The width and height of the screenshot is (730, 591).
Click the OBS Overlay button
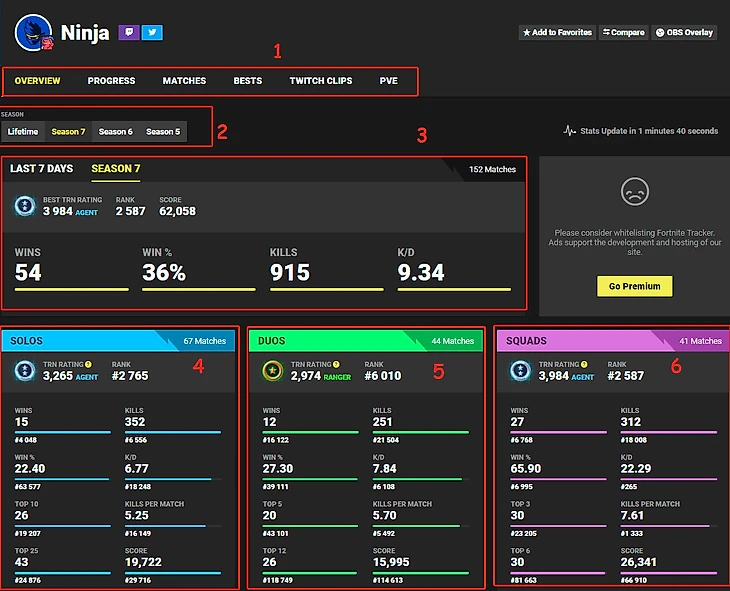click(685, 33)
